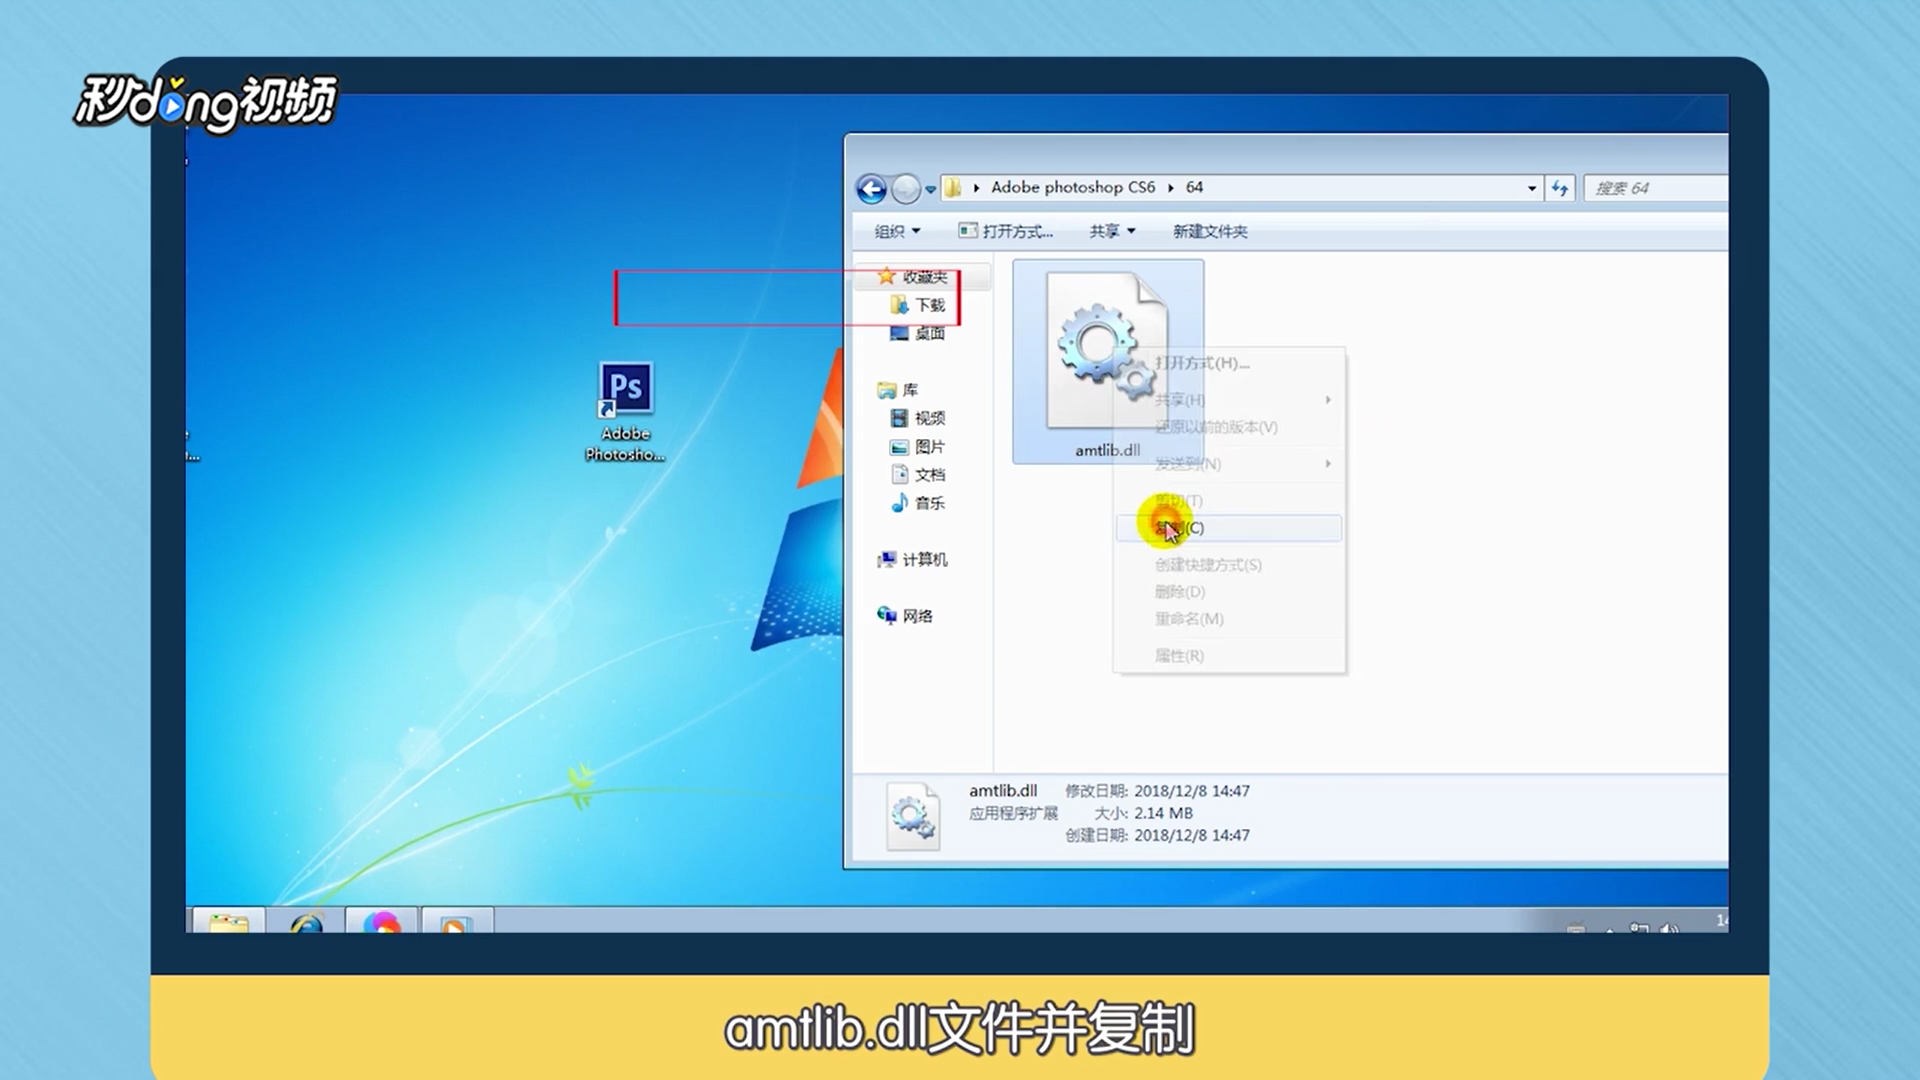Select 收藏夹 in the navigation pane

point(924,277)
